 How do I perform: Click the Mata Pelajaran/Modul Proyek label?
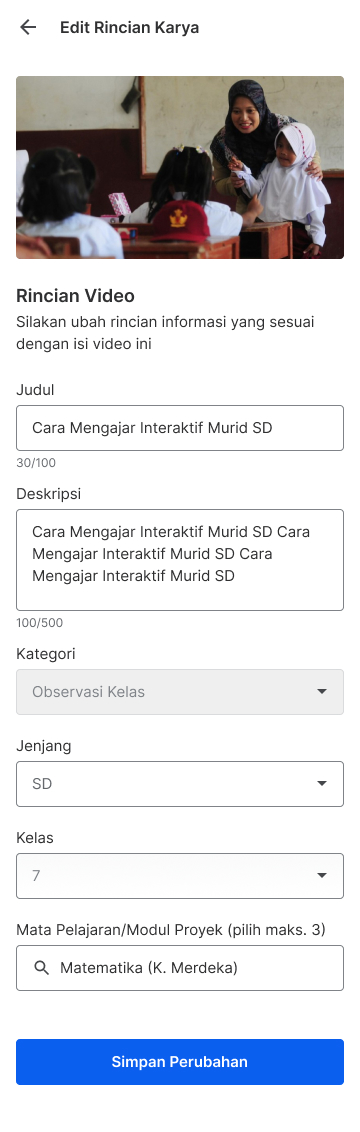click(171, 930)
